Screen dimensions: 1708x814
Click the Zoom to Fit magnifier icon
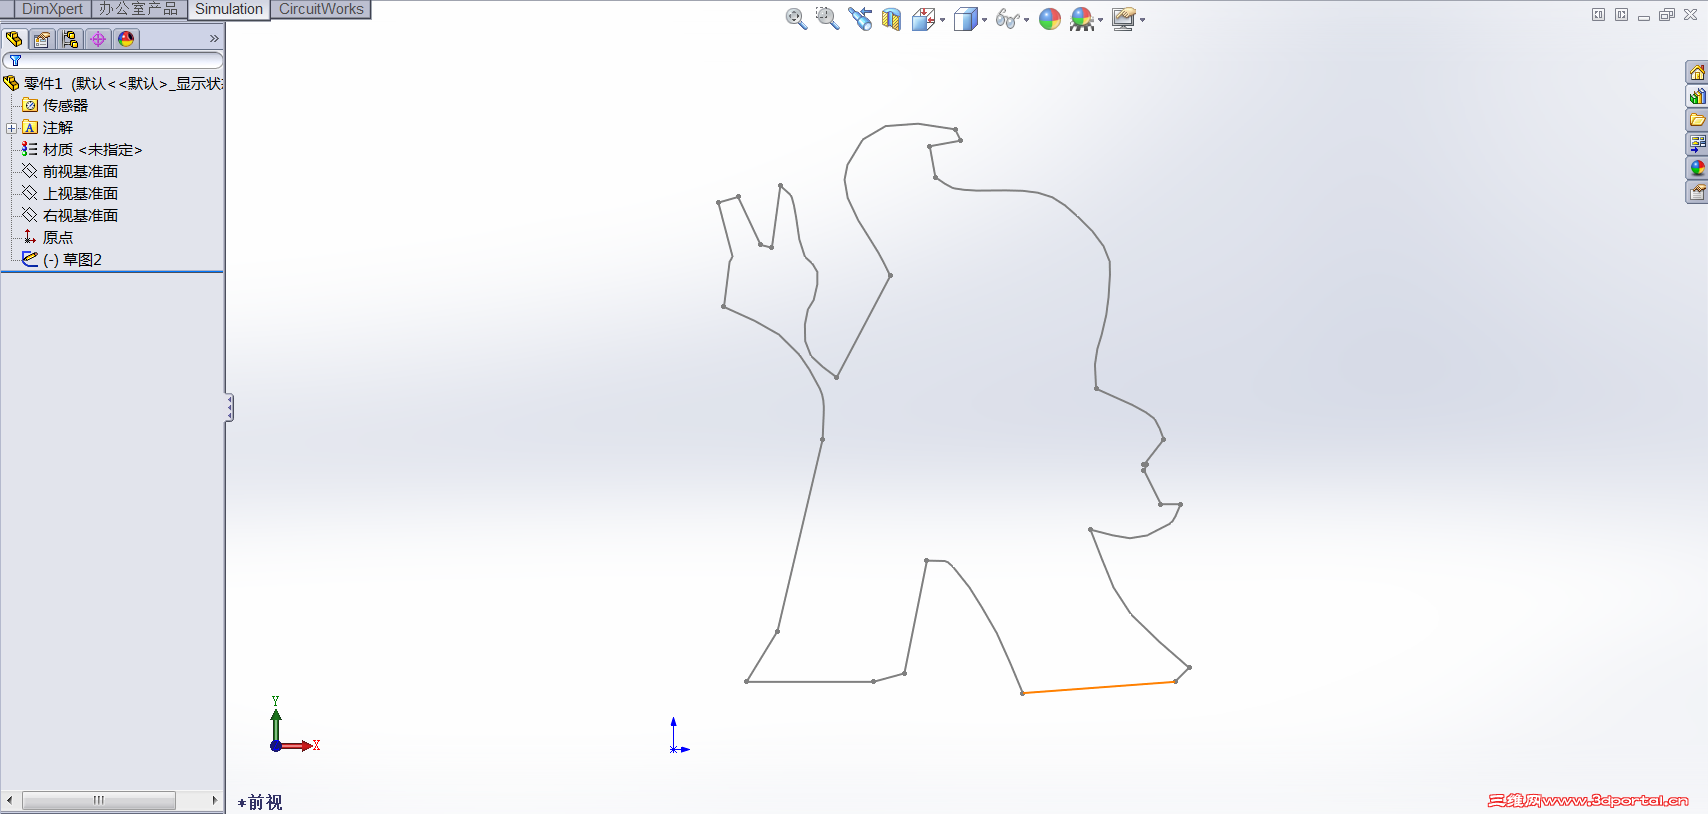pos(796,19)
